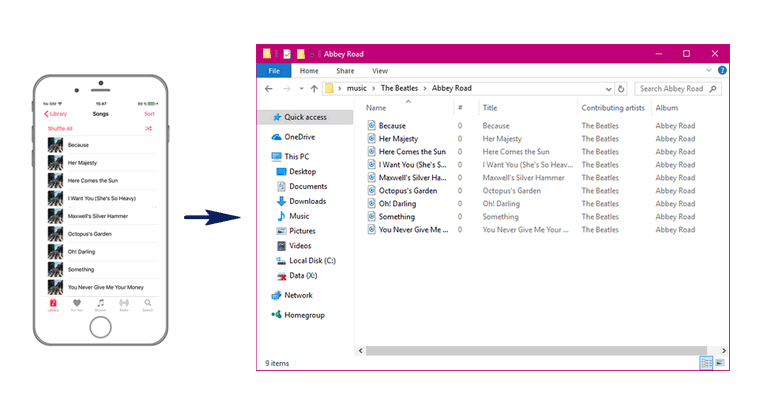Click the Back navigation arrow
The image size is (760, 413).
click(269, 89)
